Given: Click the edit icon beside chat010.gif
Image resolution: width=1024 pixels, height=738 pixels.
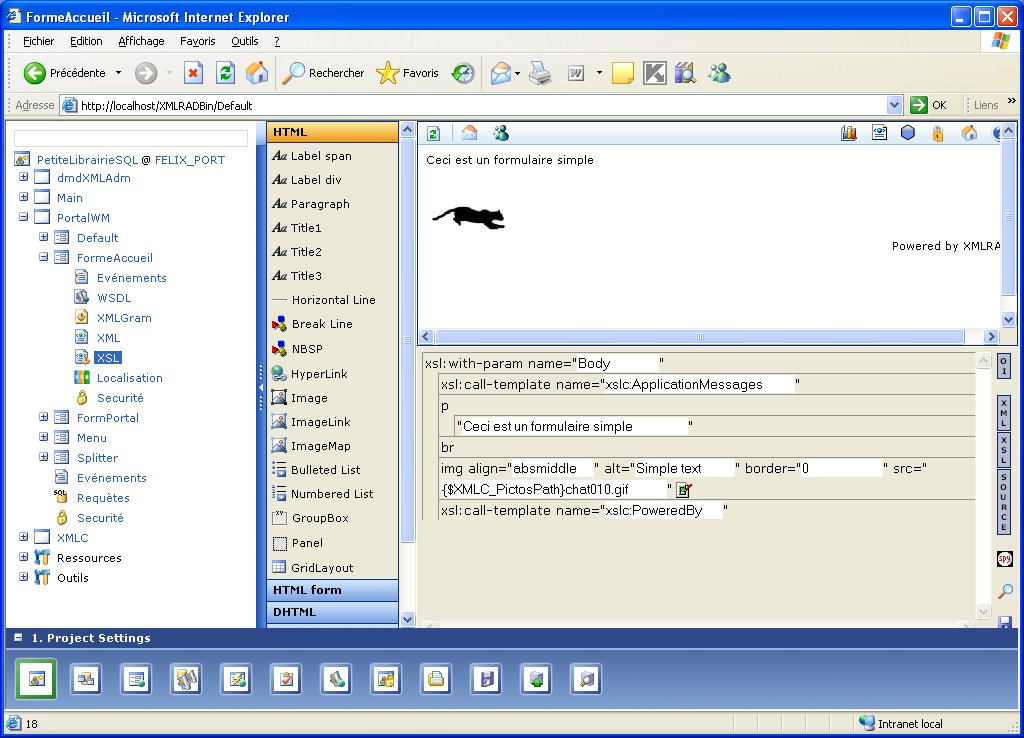Looking at the screenshot, I should [x=684, y=490].
